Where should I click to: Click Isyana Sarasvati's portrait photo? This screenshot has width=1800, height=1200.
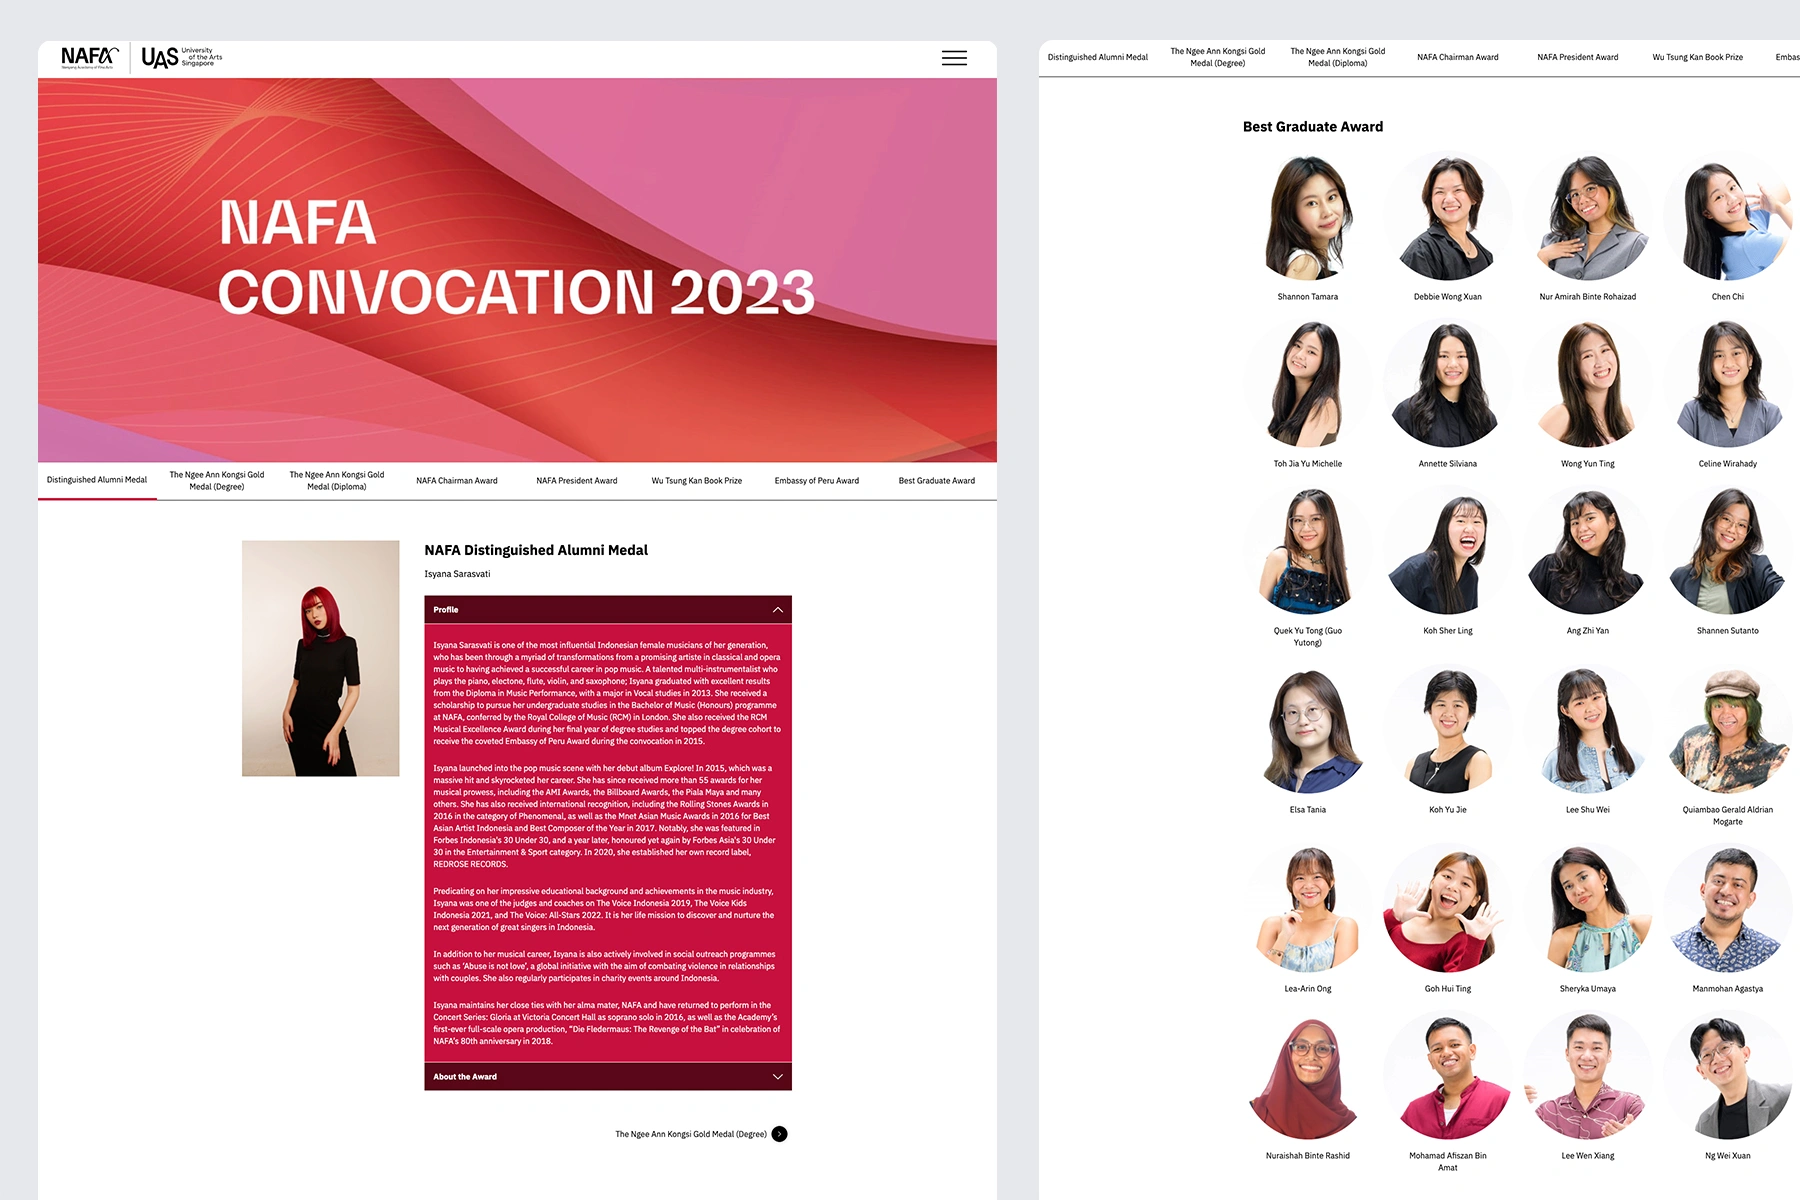coord(321,658)
